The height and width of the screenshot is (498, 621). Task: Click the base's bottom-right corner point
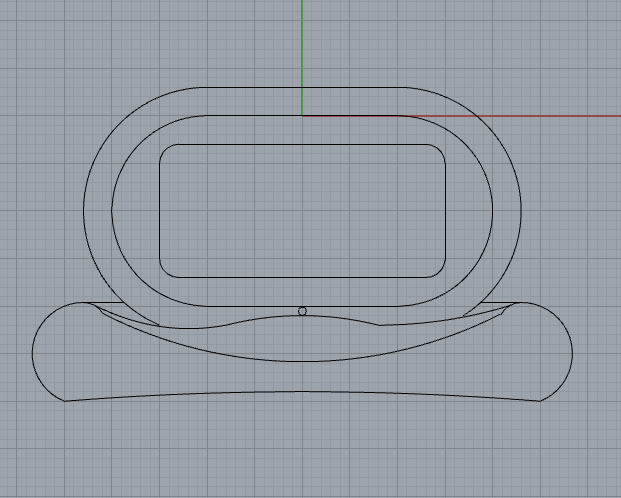(x=539, y=401)
